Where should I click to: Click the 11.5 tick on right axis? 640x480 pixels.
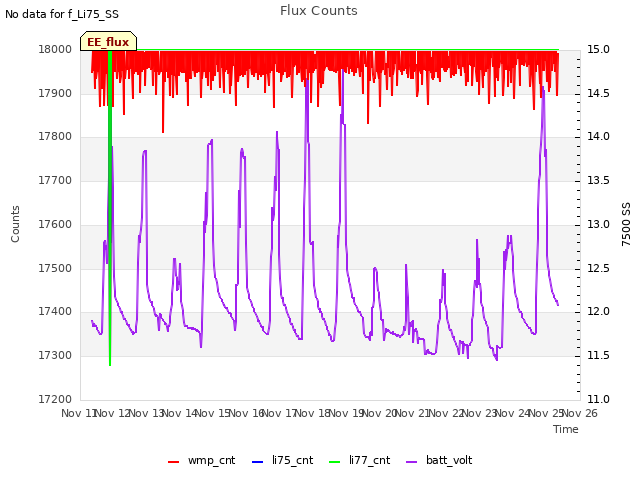pyautogui.click(x=598, y=356)
